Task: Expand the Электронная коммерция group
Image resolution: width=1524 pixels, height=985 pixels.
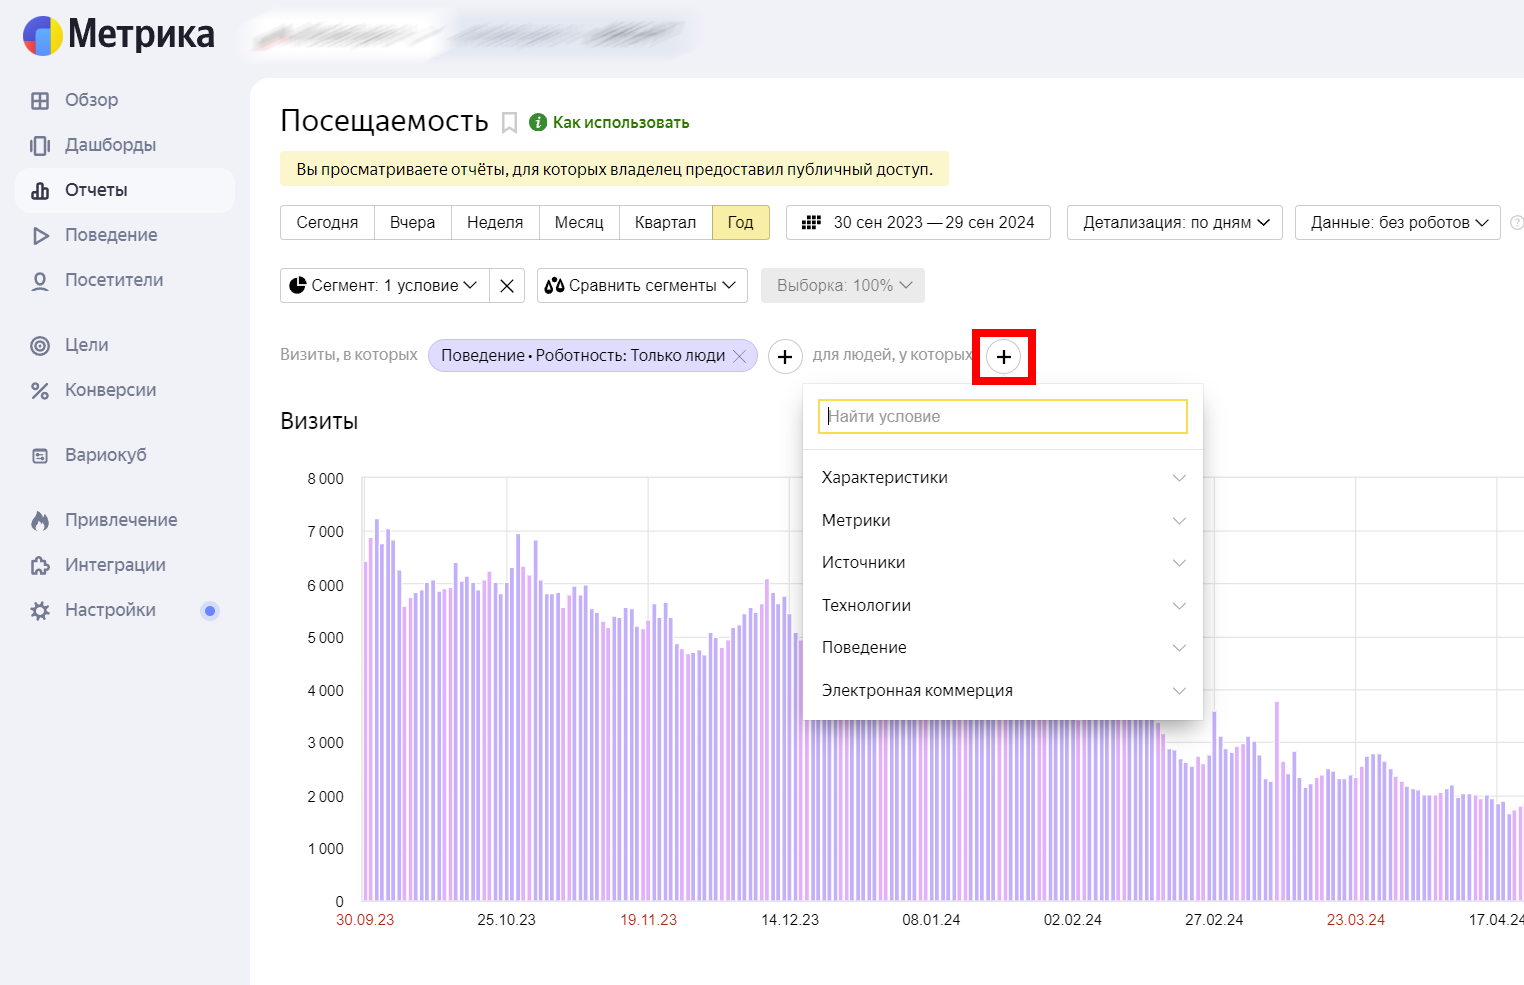Action: pos(1002,691)
